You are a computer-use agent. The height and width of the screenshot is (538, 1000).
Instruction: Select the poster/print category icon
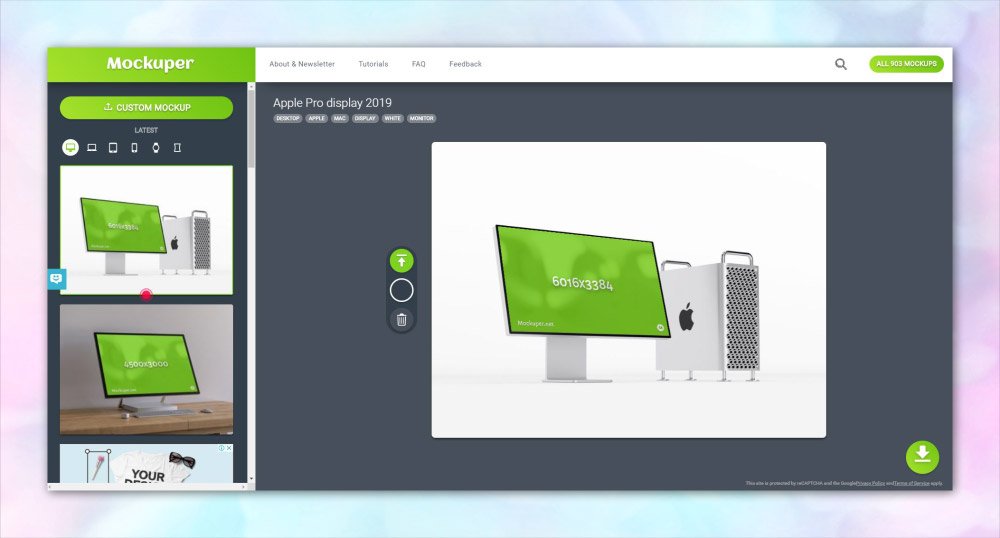[x=177, y=148]
